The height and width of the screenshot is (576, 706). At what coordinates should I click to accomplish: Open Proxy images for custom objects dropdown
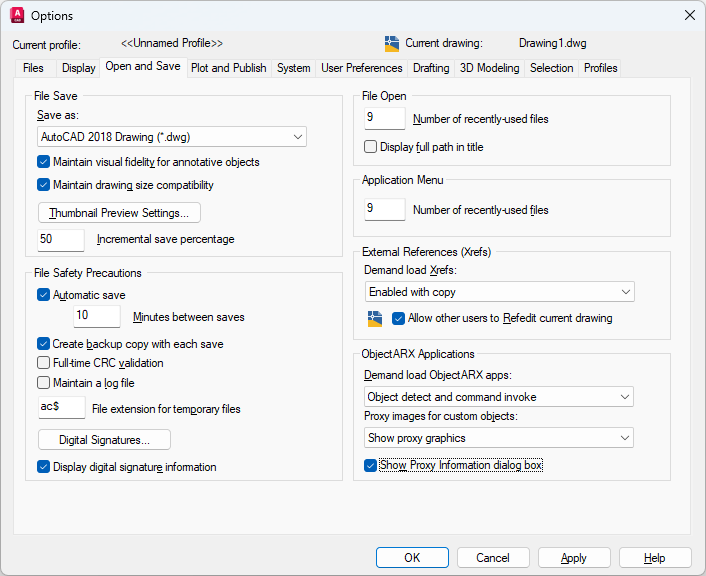pos(499,438)
